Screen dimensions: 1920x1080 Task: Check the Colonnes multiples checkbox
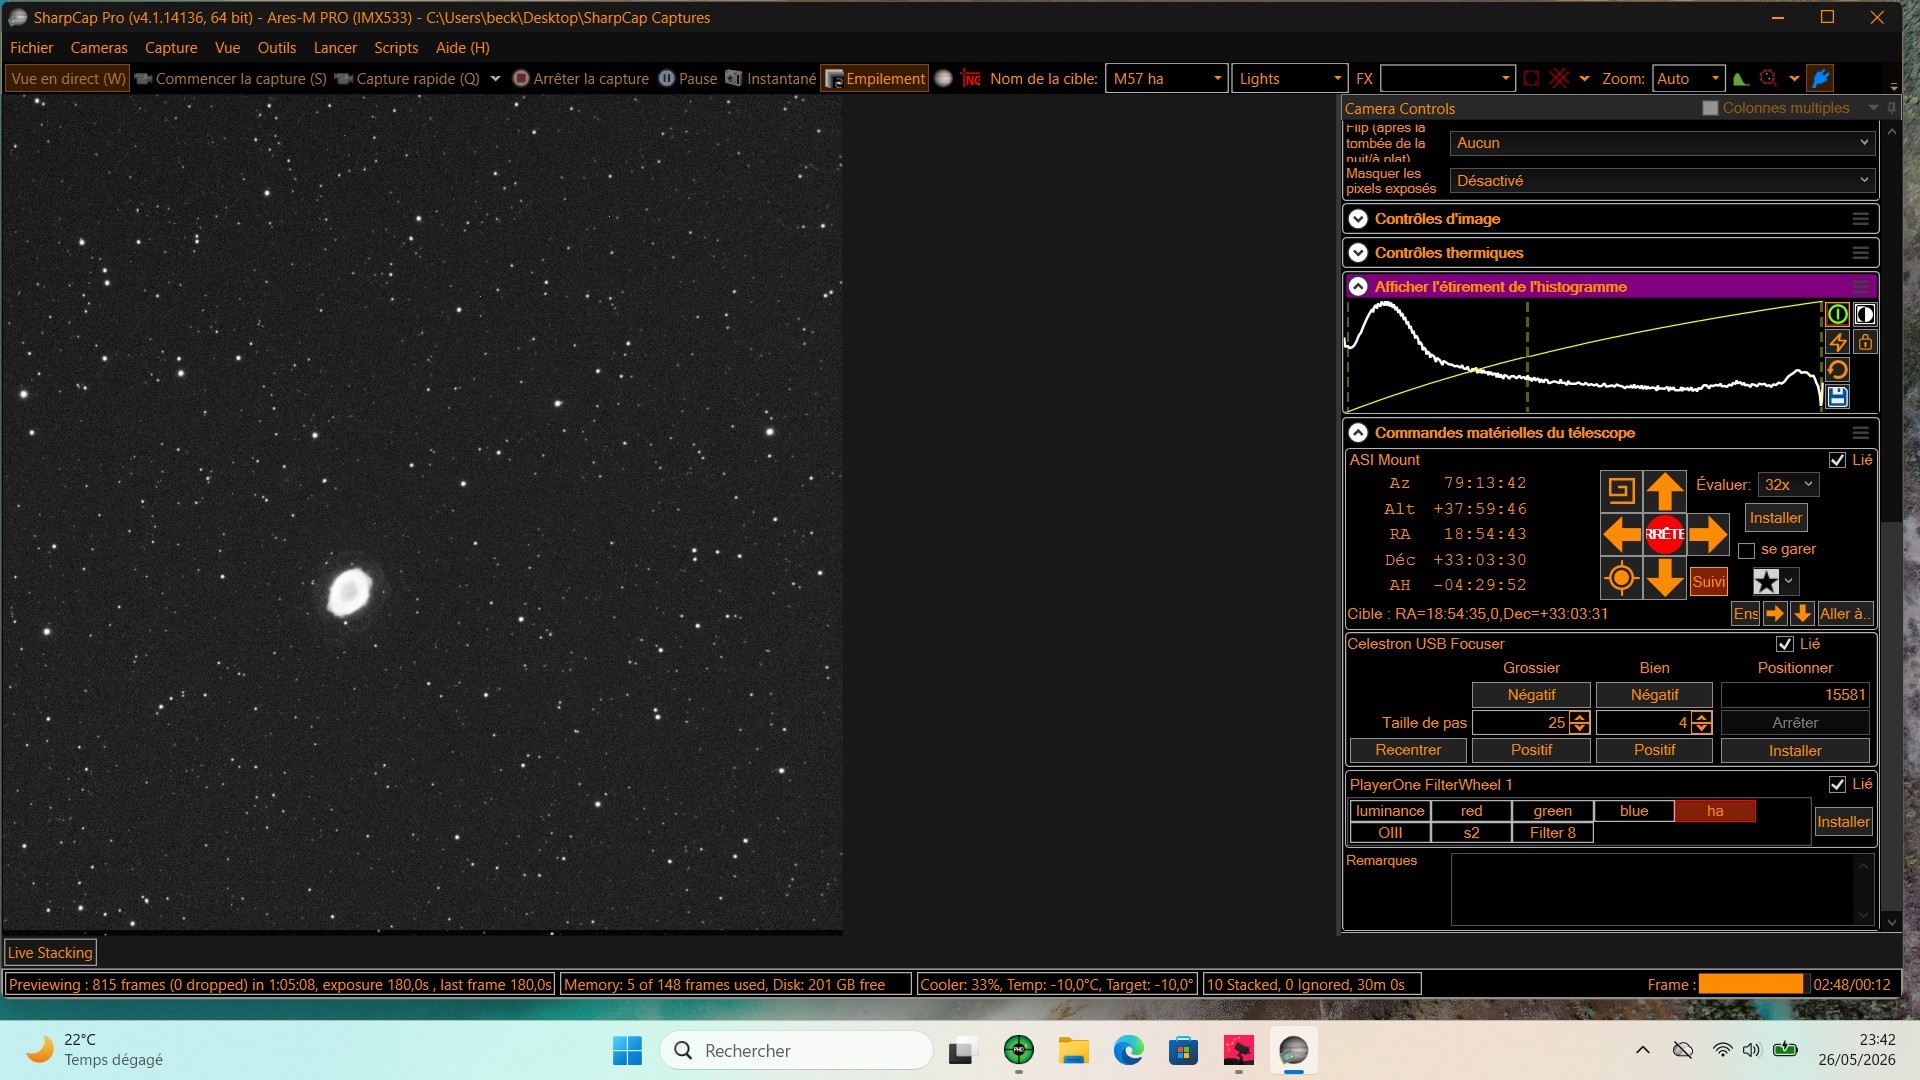(x=1710, y=108)
